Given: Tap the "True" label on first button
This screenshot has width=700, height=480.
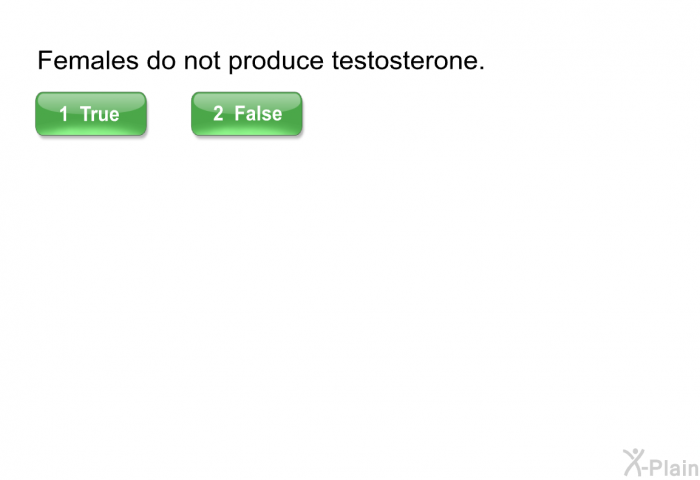Looking at the screenshot, I should 100,114.
